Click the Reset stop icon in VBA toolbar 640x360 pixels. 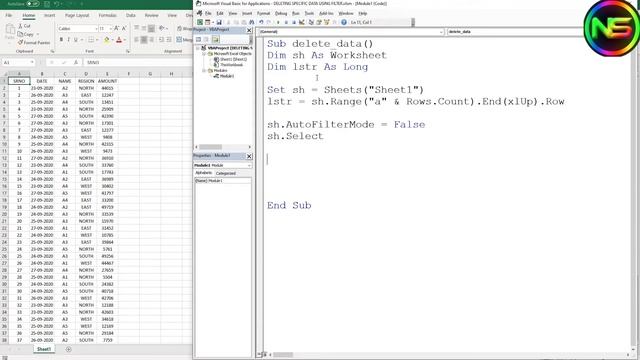[x=294, y=22]
